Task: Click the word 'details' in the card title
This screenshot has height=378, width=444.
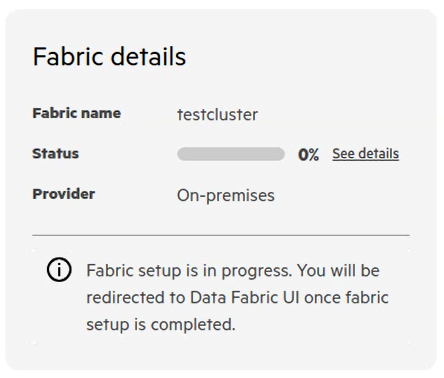Action: (x=148, y=56)
